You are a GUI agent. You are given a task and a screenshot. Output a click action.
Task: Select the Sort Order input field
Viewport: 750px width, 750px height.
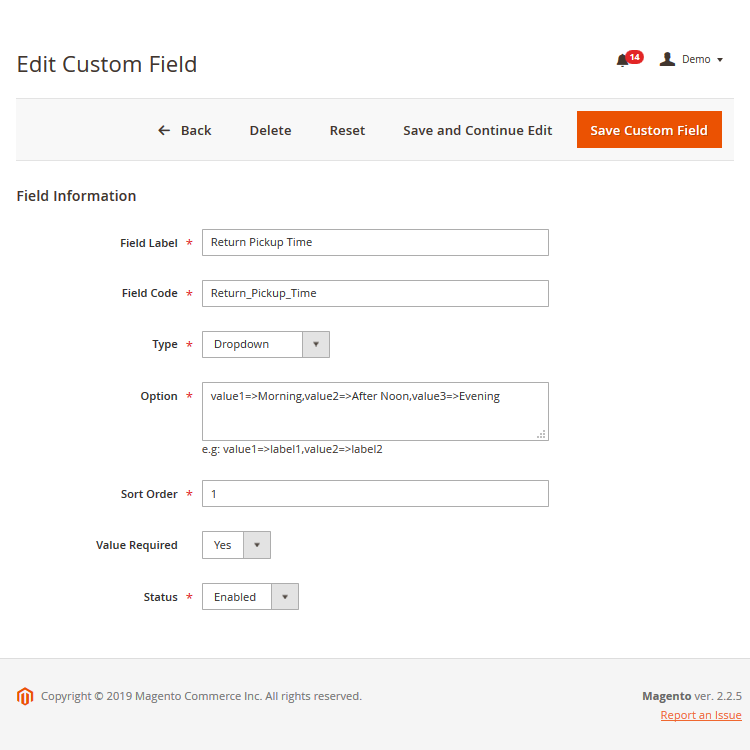coord(375,494)
